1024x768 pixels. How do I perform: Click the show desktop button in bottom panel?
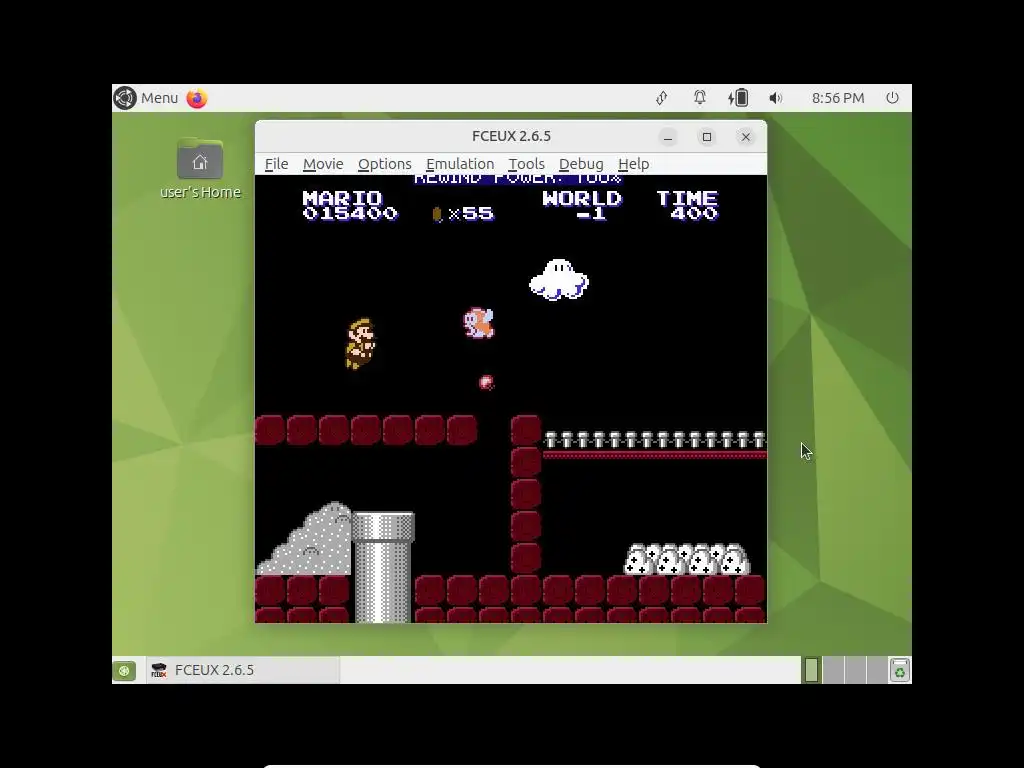coord(124,670)
